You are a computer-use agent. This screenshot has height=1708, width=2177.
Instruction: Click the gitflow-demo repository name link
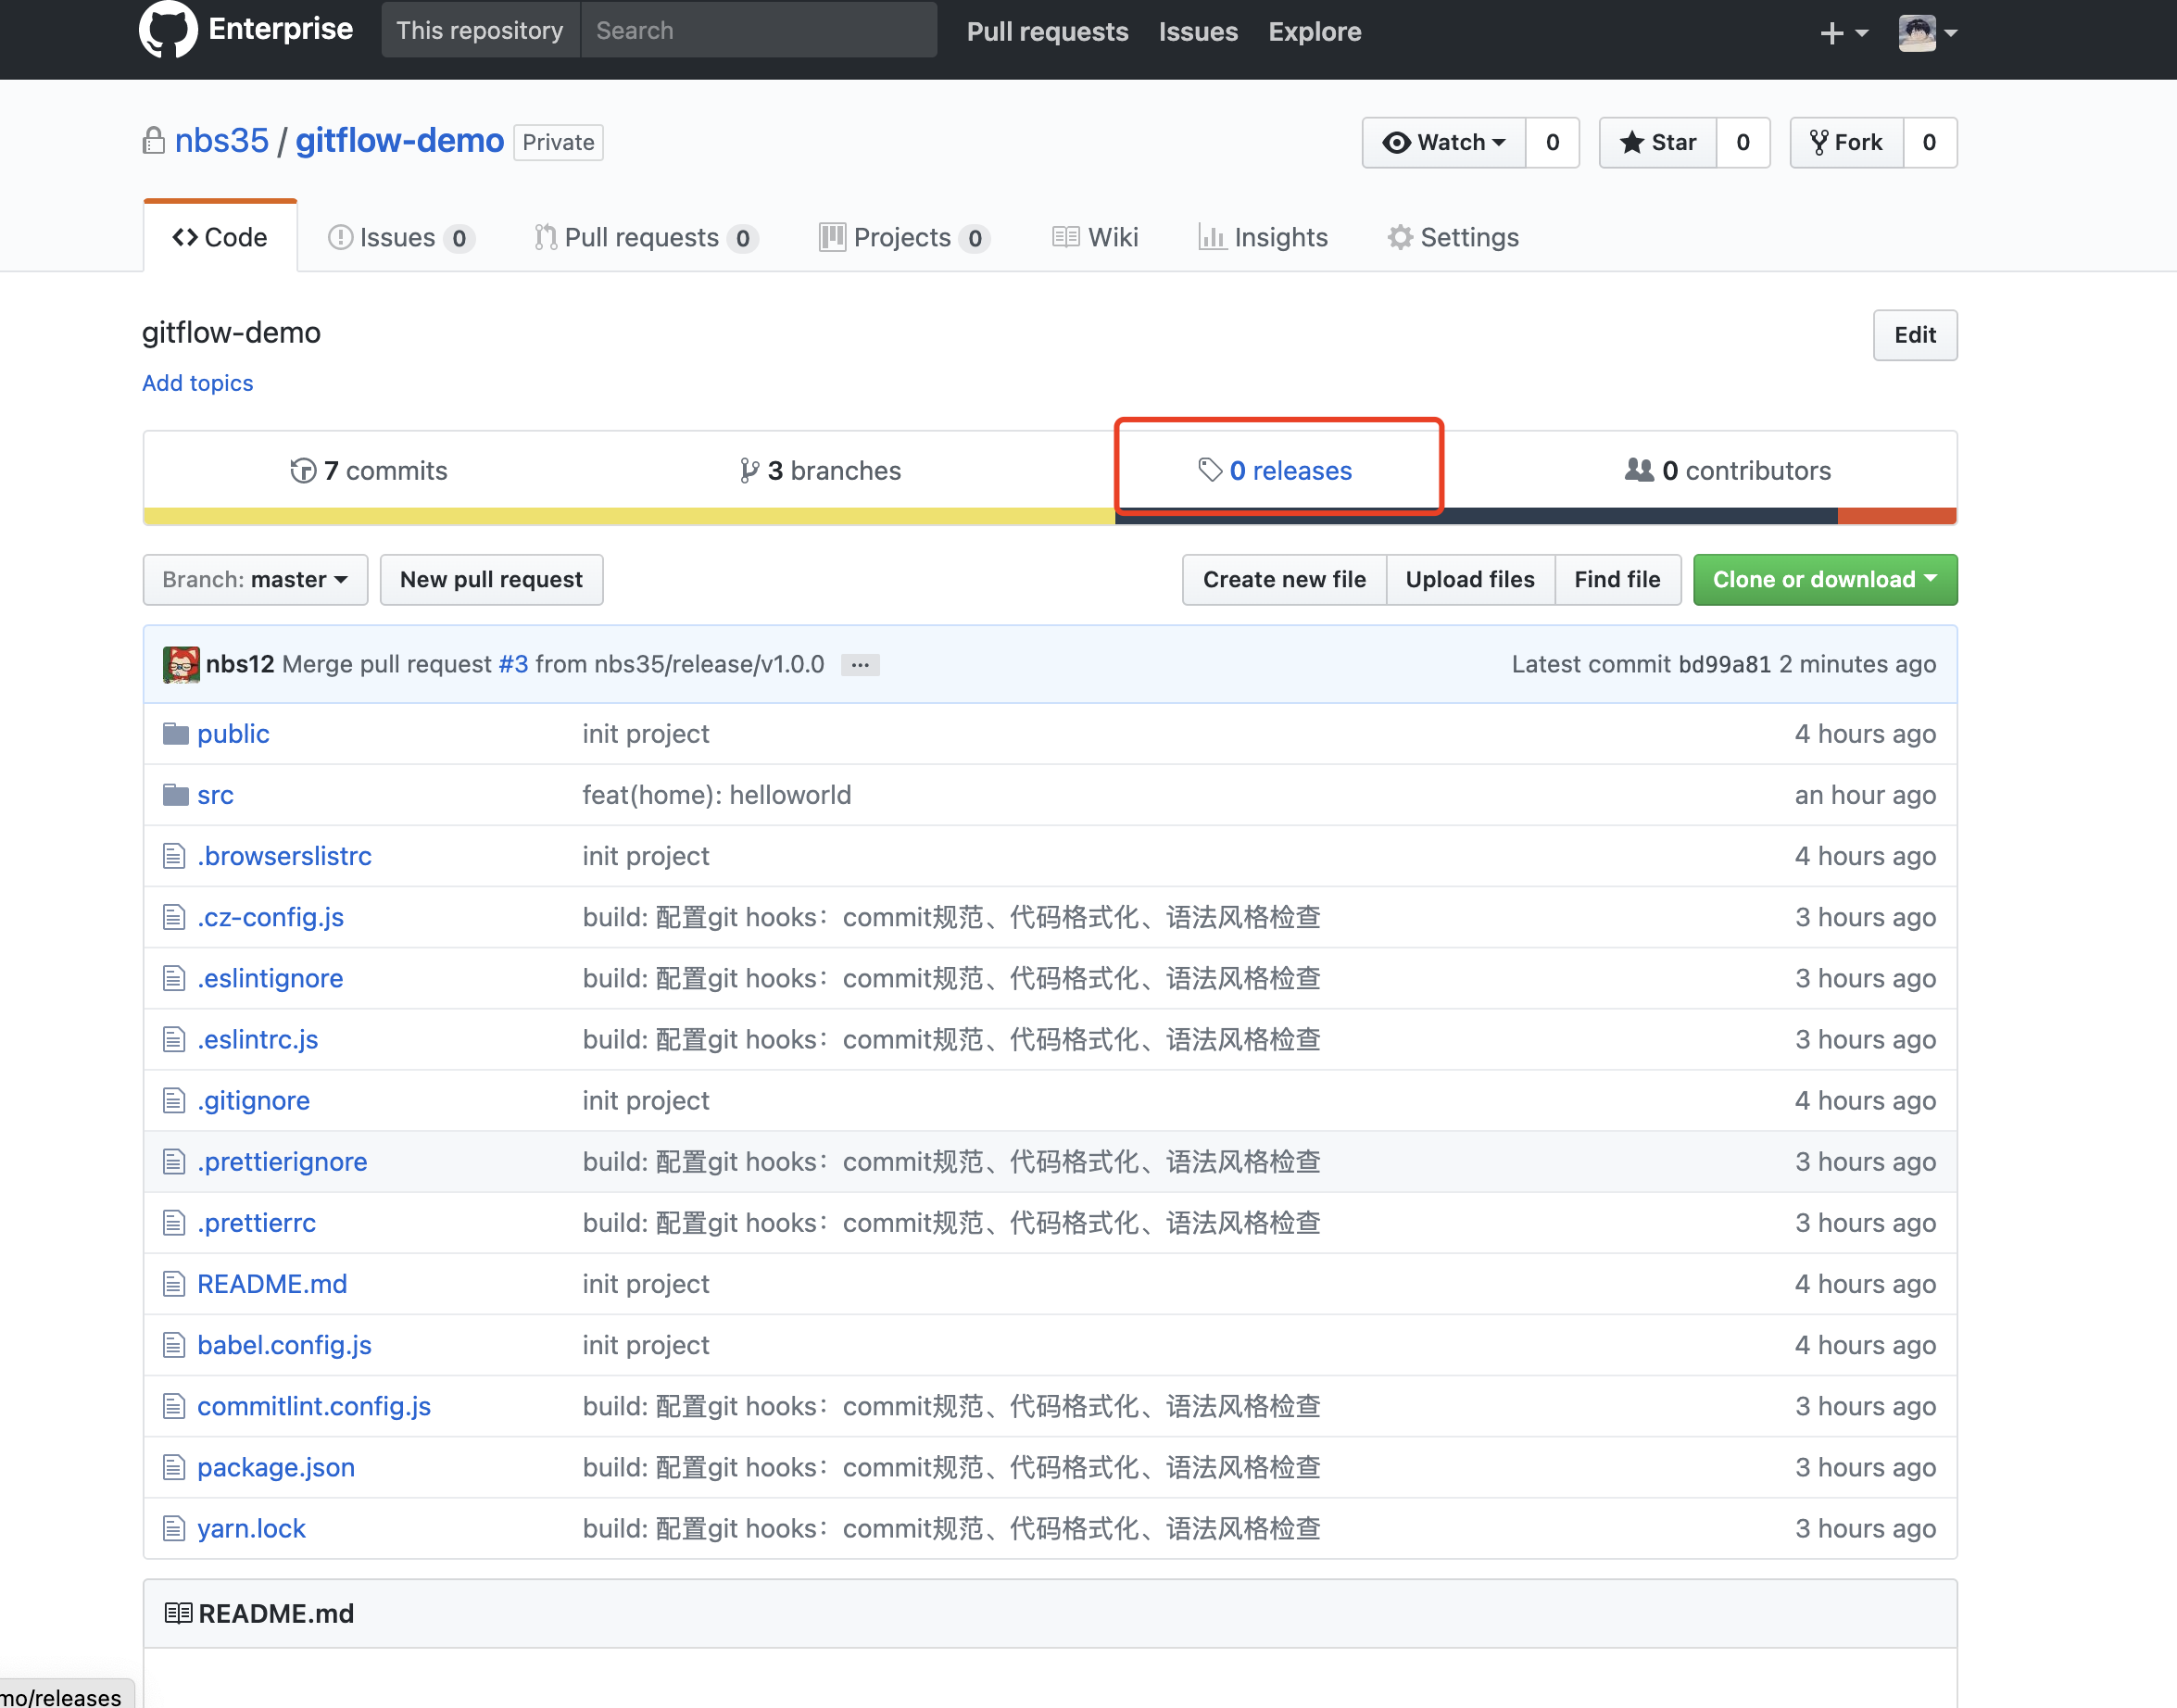point(399,141)
